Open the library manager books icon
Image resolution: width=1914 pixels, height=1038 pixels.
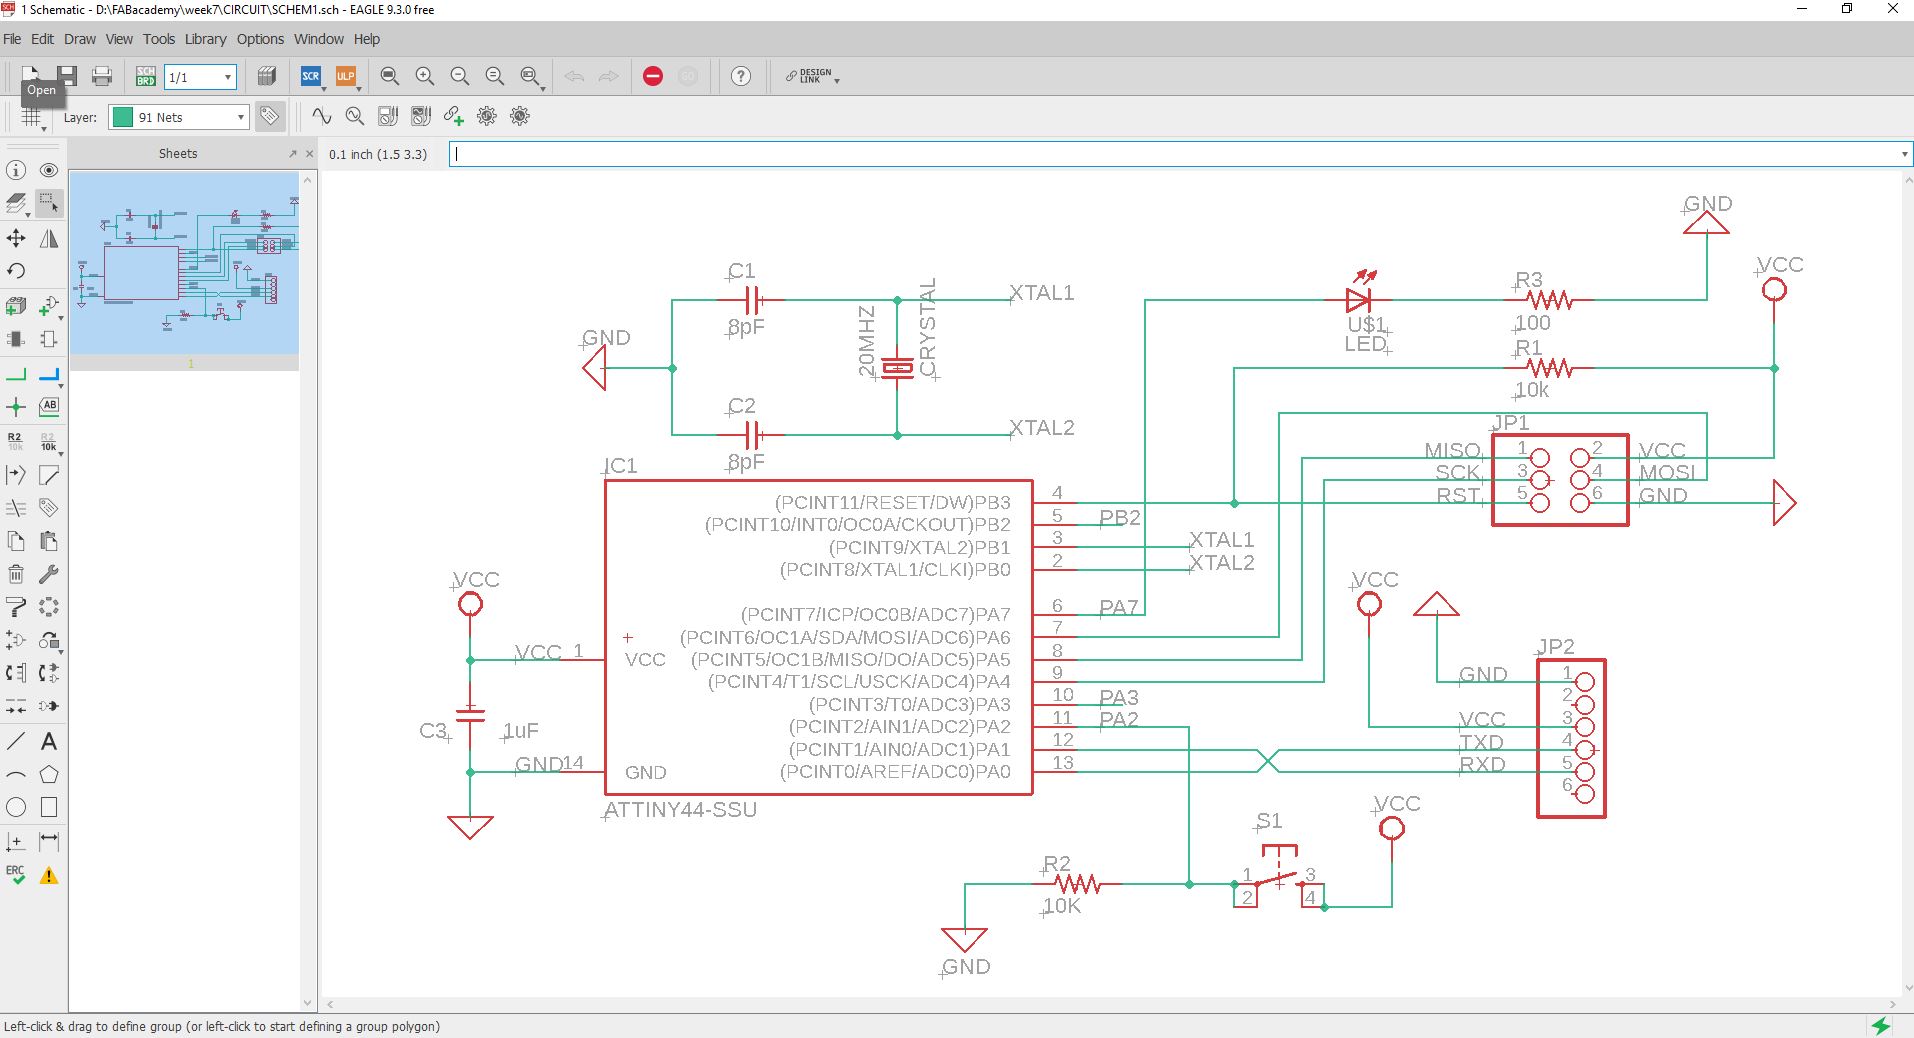pyautogui.click(x=267, y=76)
